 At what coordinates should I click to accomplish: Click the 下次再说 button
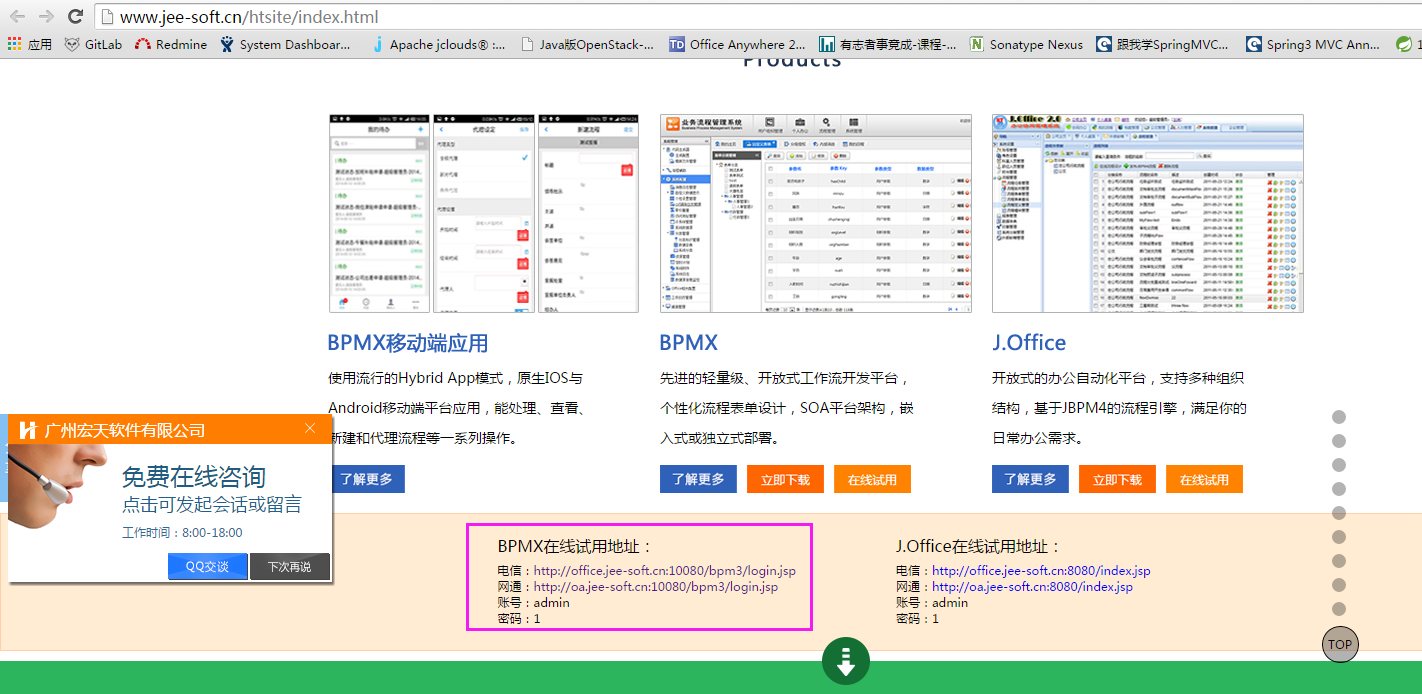point(290,566)
